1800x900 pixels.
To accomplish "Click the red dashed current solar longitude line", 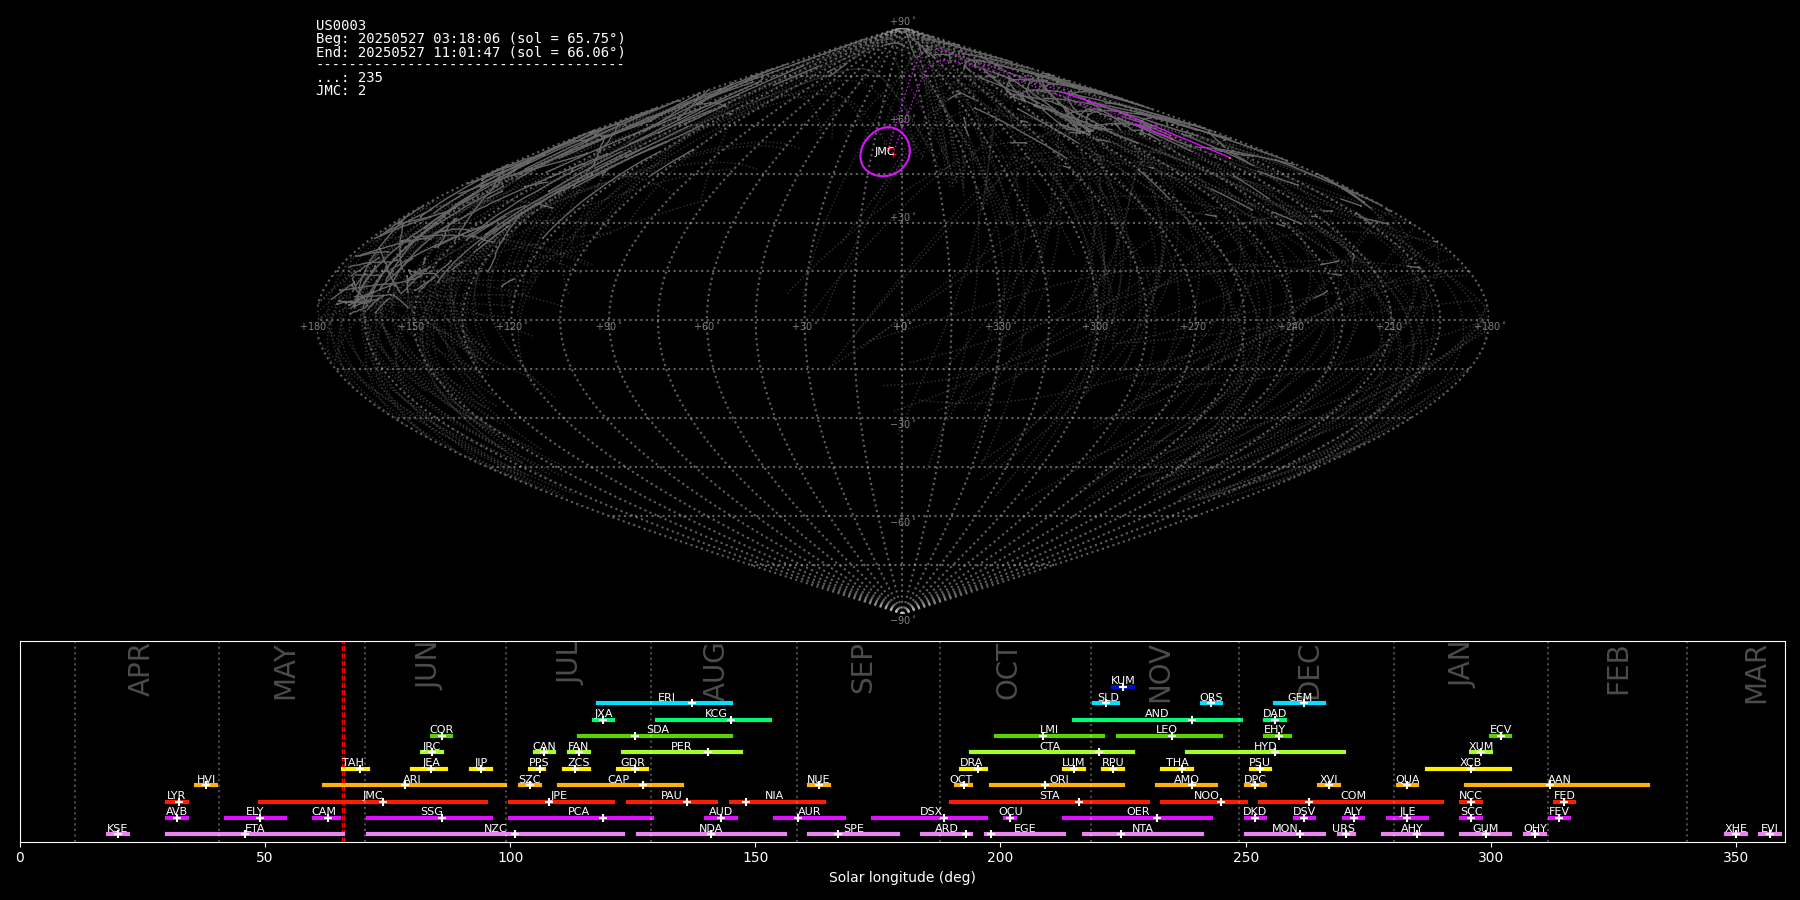I will (x=343, y=740).
